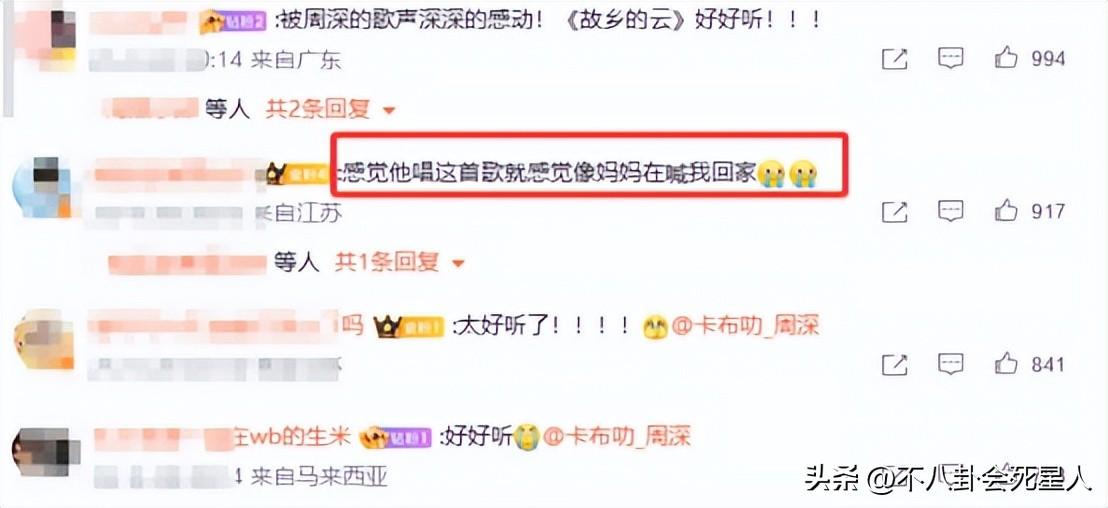Expand 共1条回复 replies
1108x508 pixels.
click(387, 263)
